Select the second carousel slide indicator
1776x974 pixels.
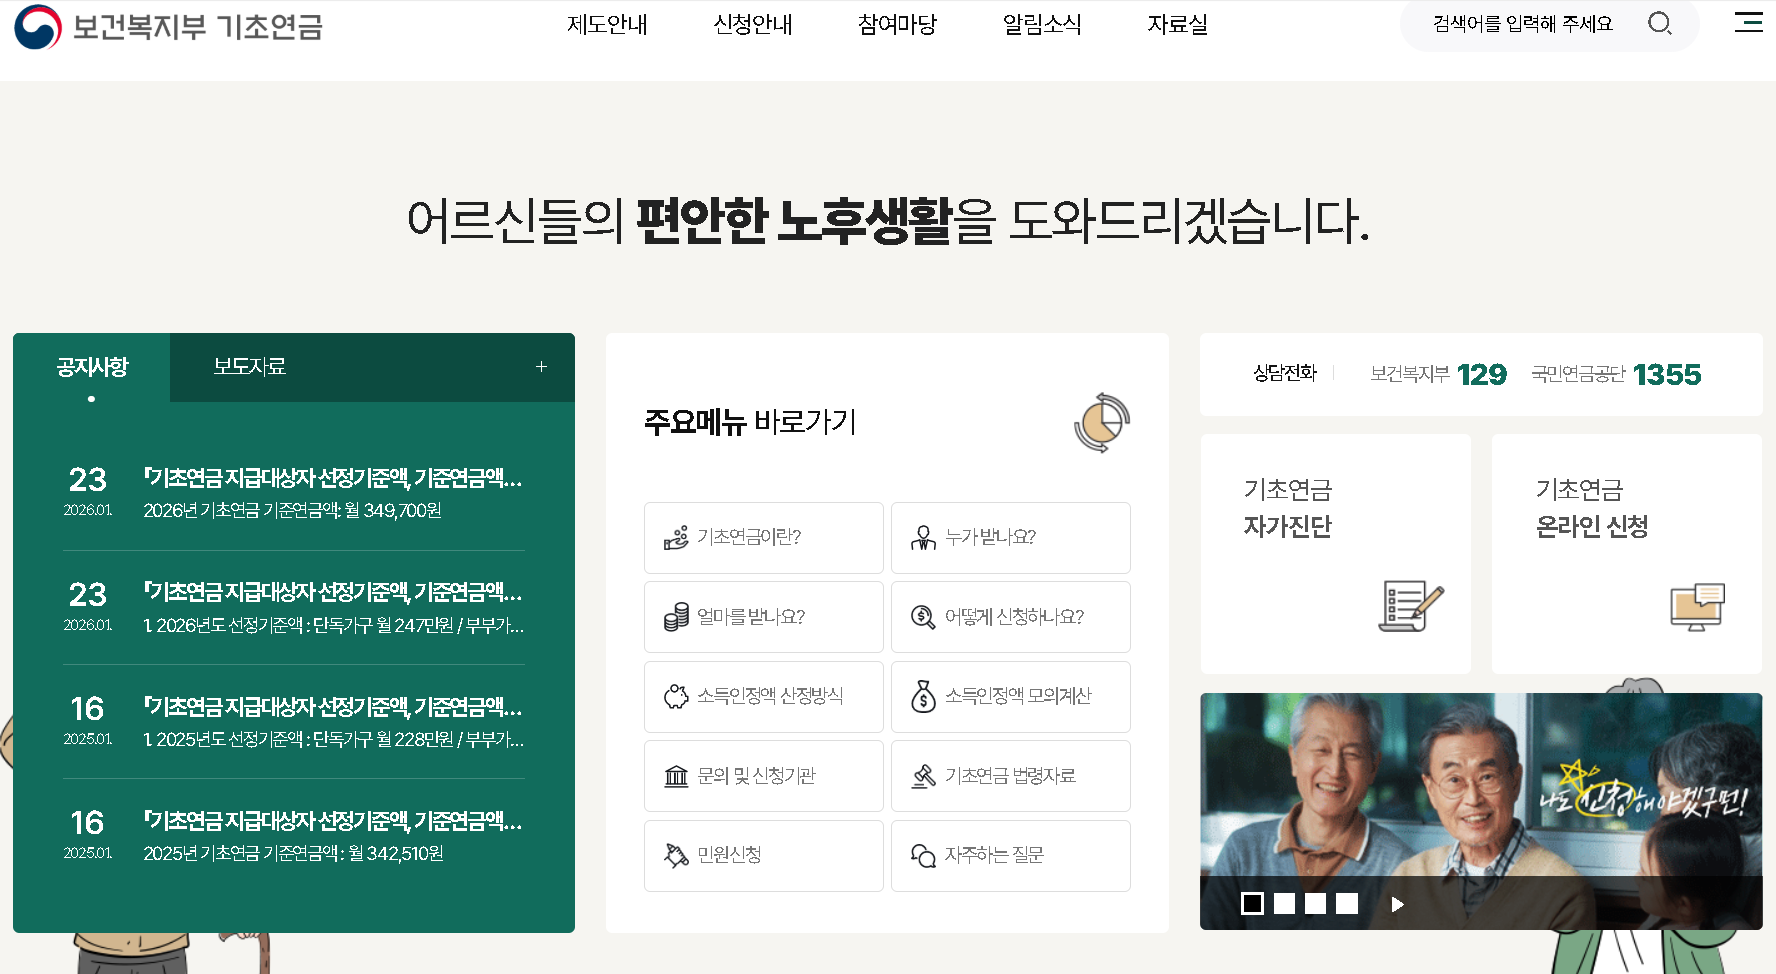[x=1284, y=903]
